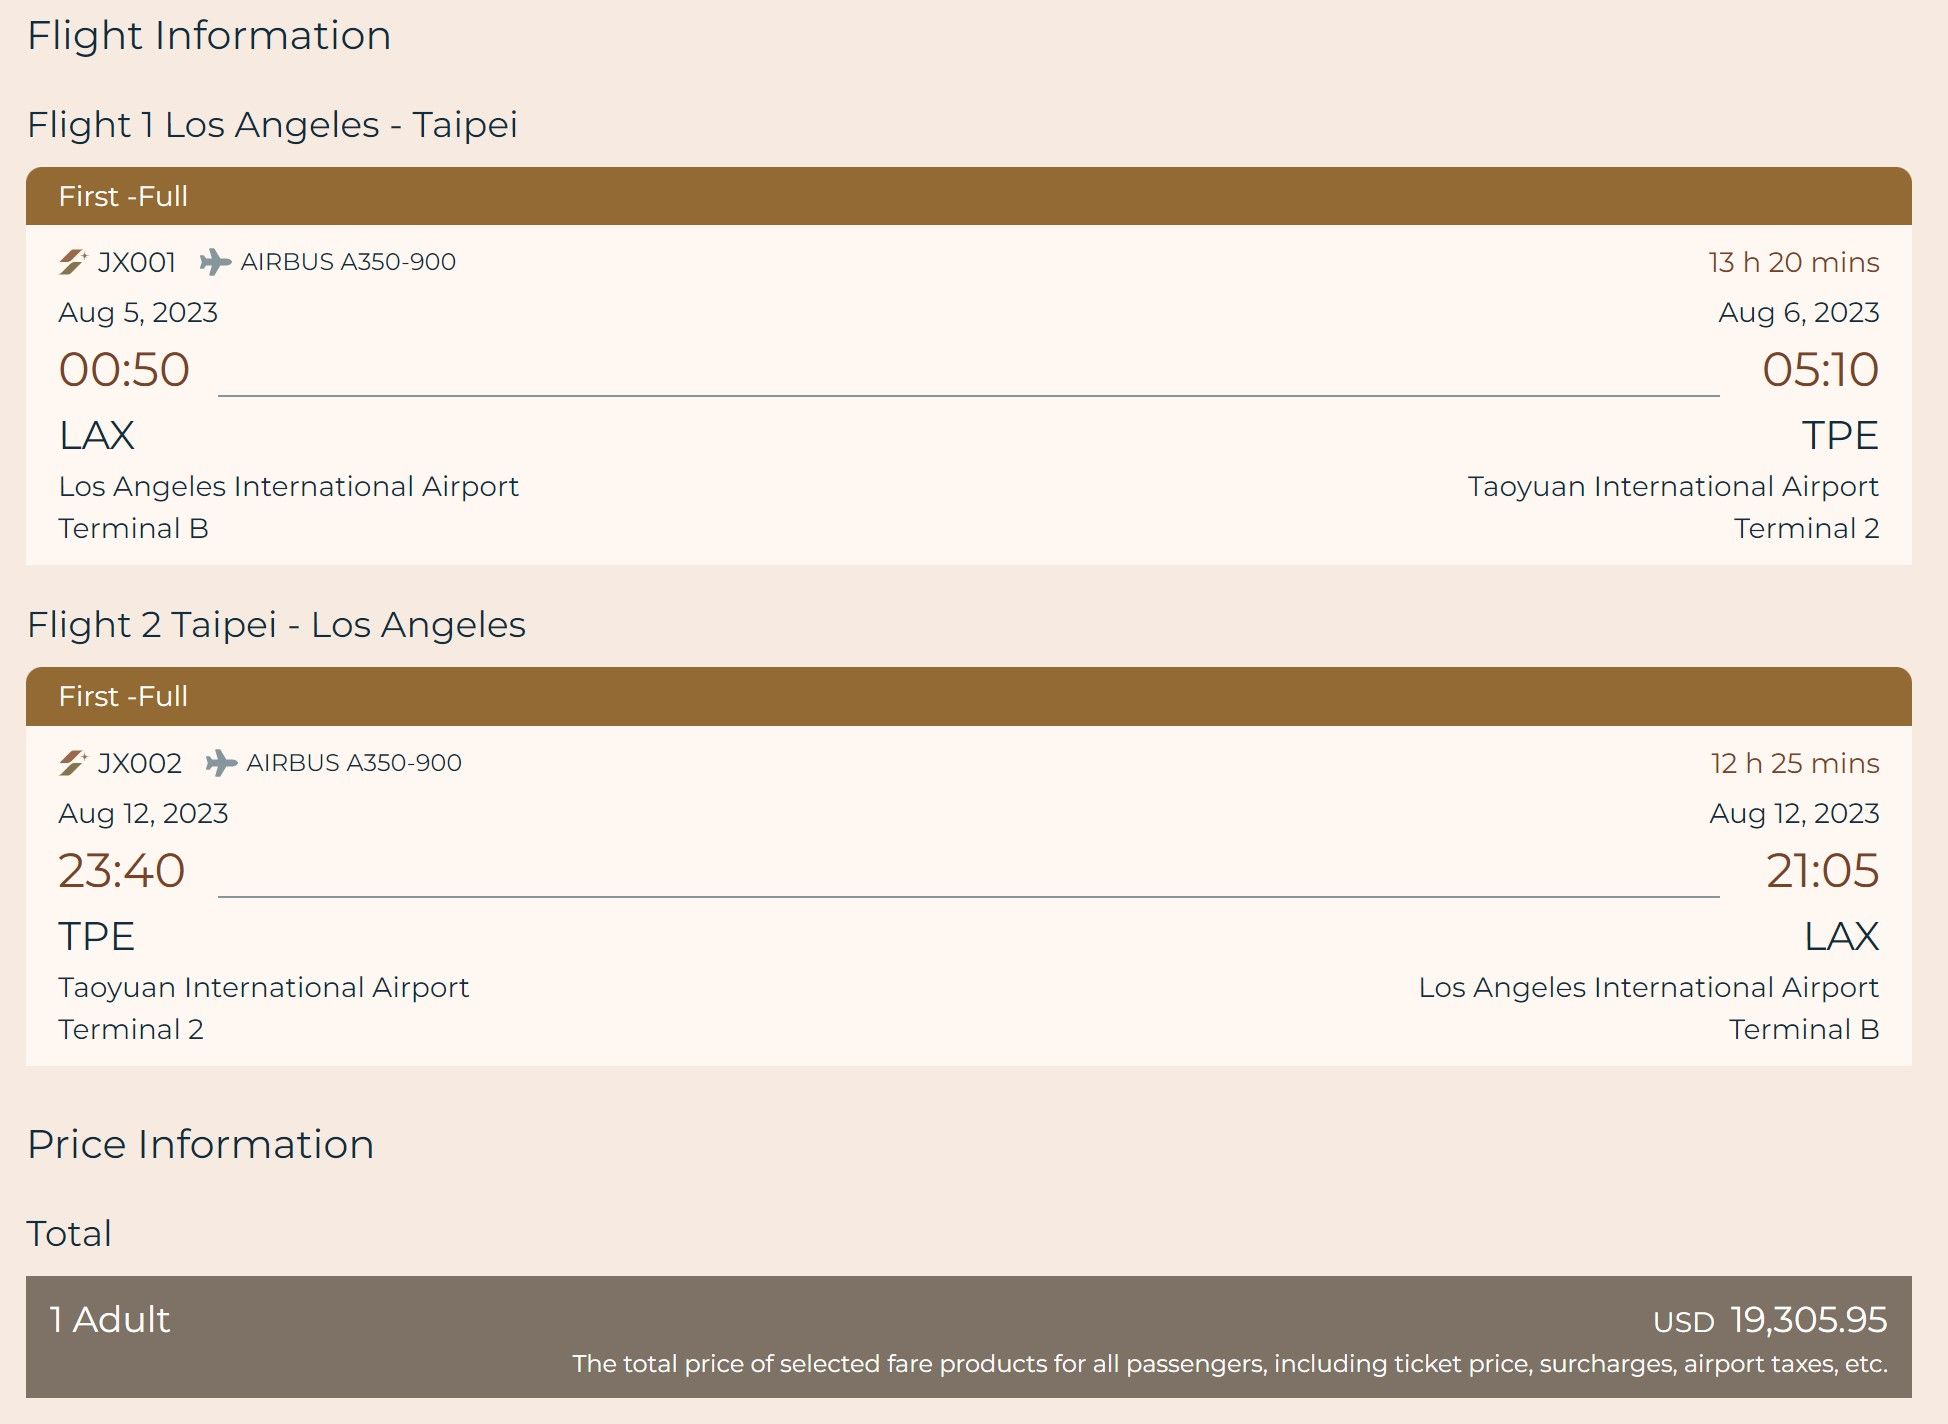Select Flight 1 Los Angeles - Taipei section
The height and width of the screenshot is (1424, 1948).
273,124
